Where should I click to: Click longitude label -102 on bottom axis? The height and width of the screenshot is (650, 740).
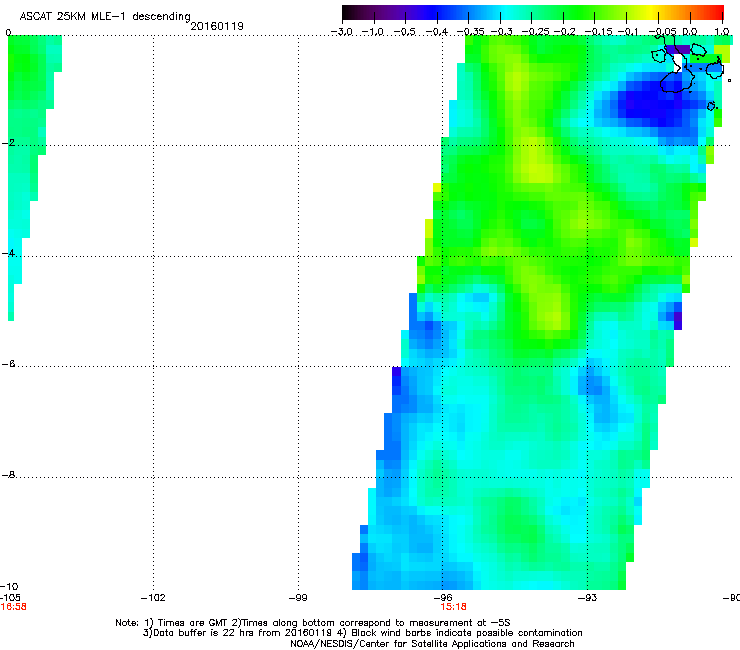[x=153, y=598]
